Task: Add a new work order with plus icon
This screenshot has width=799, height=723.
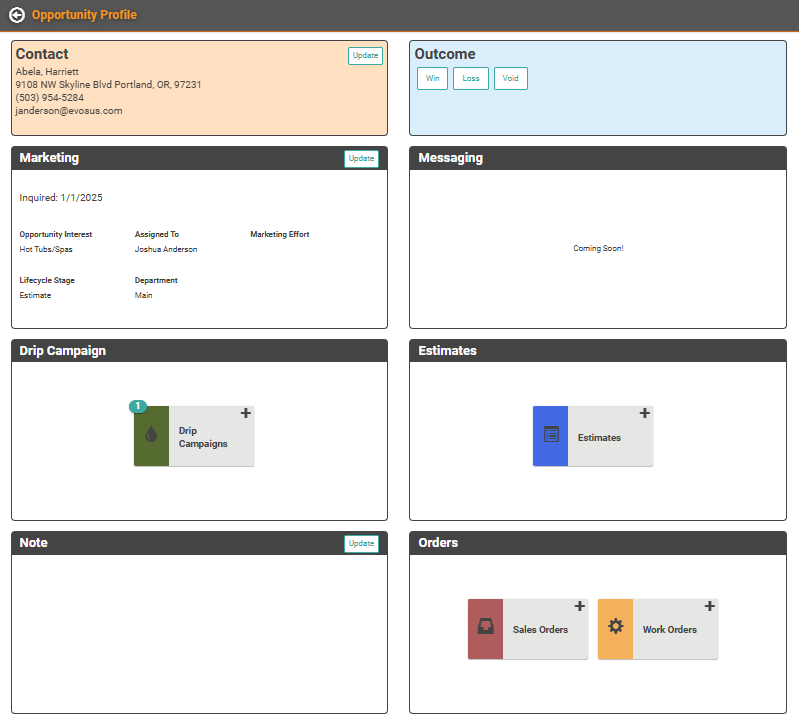Action: (x=709, y=606)
